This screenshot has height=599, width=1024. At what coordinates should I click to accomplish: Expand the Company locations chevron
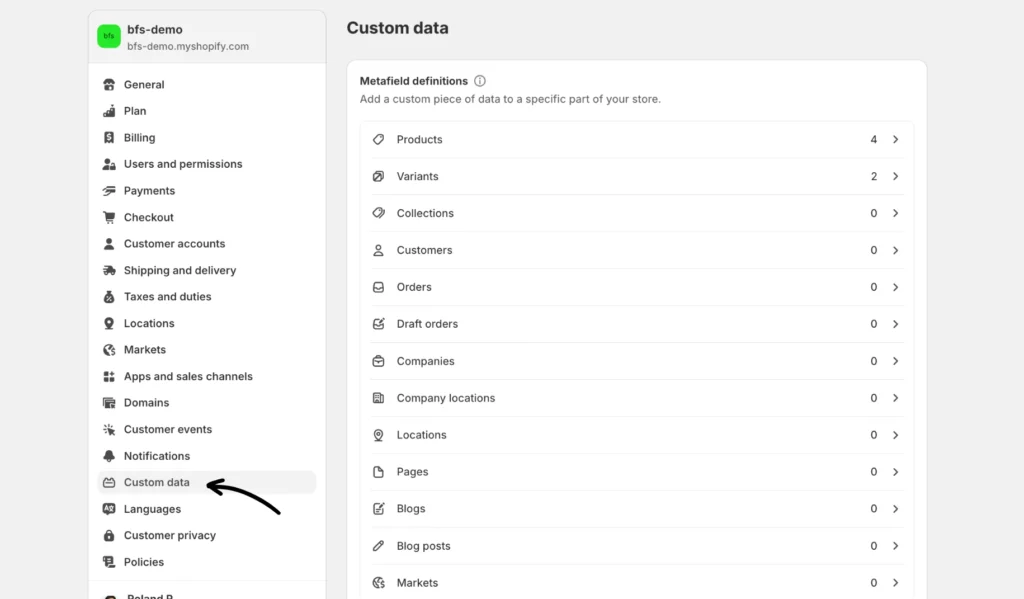click(895, 398)
